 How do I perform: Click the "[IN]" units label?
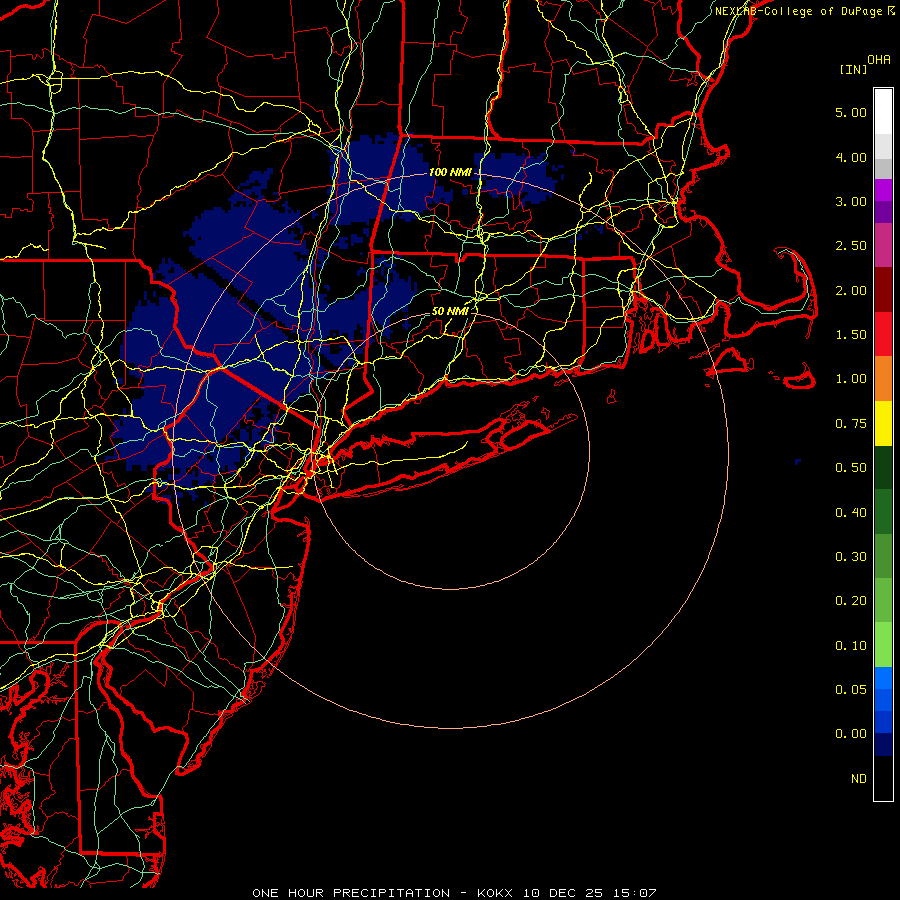[854, 69]
